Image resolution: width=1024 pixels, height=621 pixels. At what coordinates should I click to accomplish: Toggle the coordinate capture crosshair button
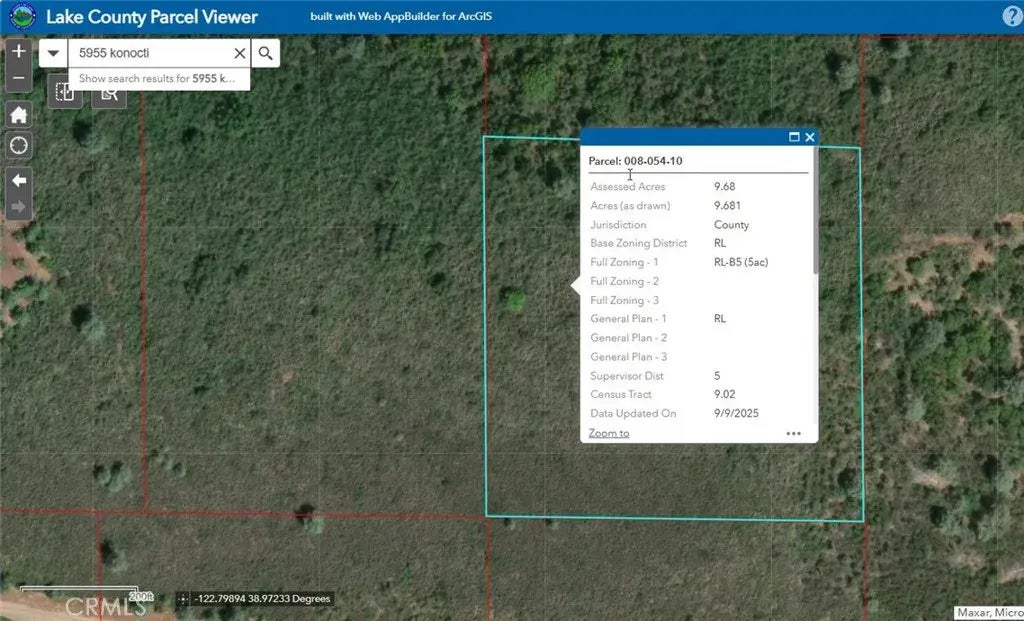click(x=183, y=599)
